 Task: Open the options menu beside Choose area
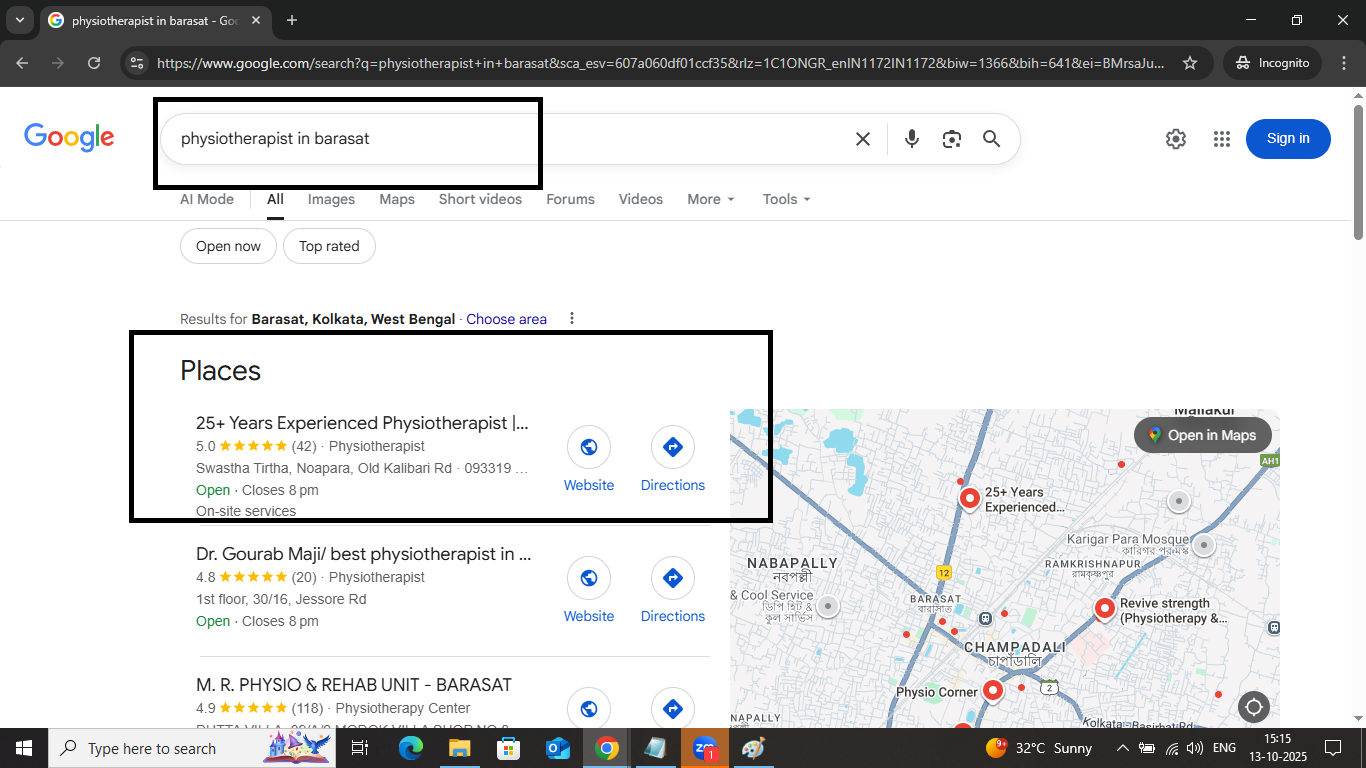click(571, 318)
